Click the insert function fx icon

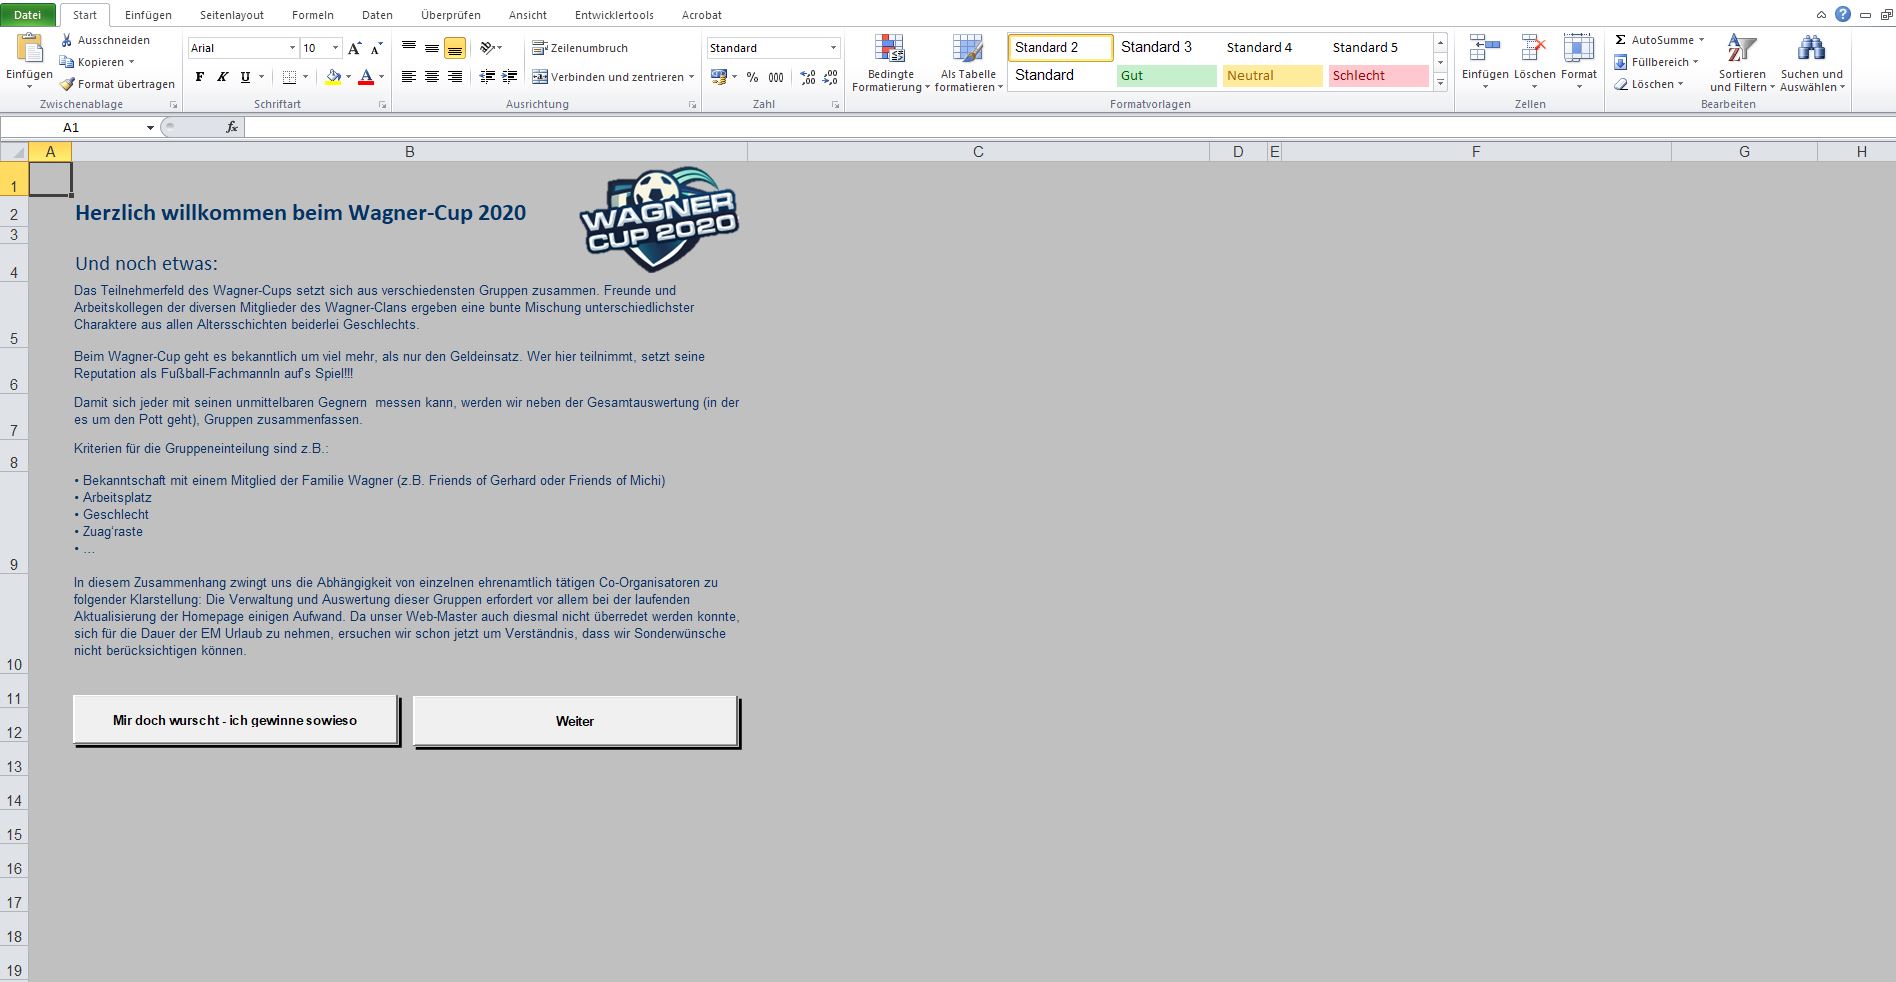pos(232,127)
